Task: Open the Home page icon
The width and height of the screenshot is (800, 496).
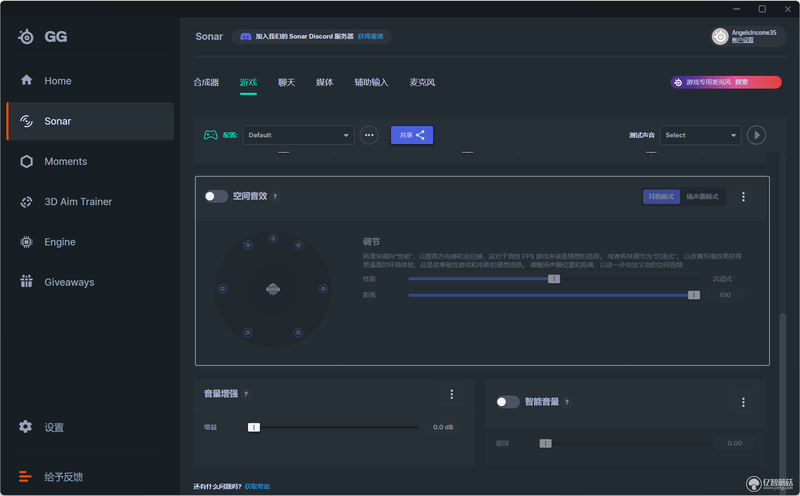Action: pos(27,80)
